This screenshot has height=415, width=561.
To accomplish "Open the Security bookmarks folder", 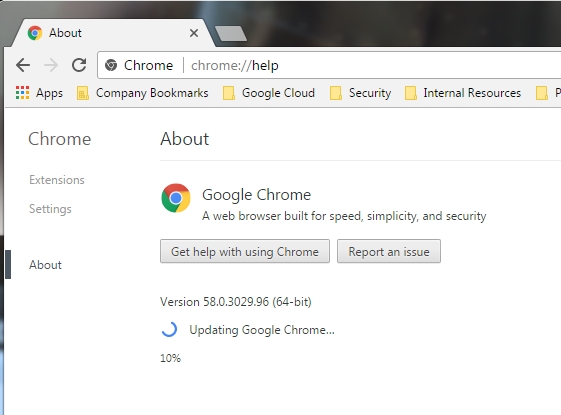I will point(360,93).
